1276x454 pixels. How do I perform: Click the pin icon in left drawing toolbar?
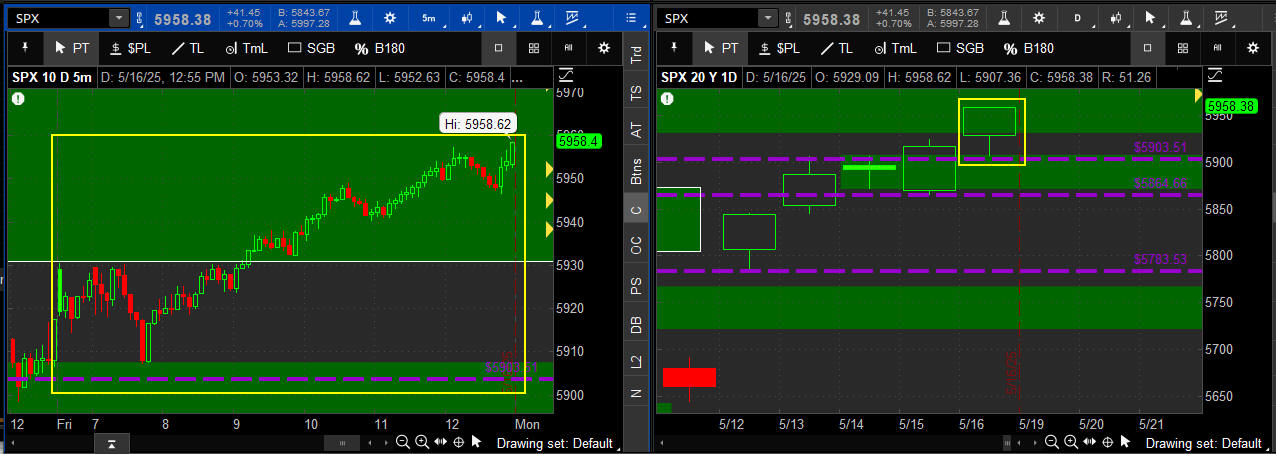click(x=27, y=48)
